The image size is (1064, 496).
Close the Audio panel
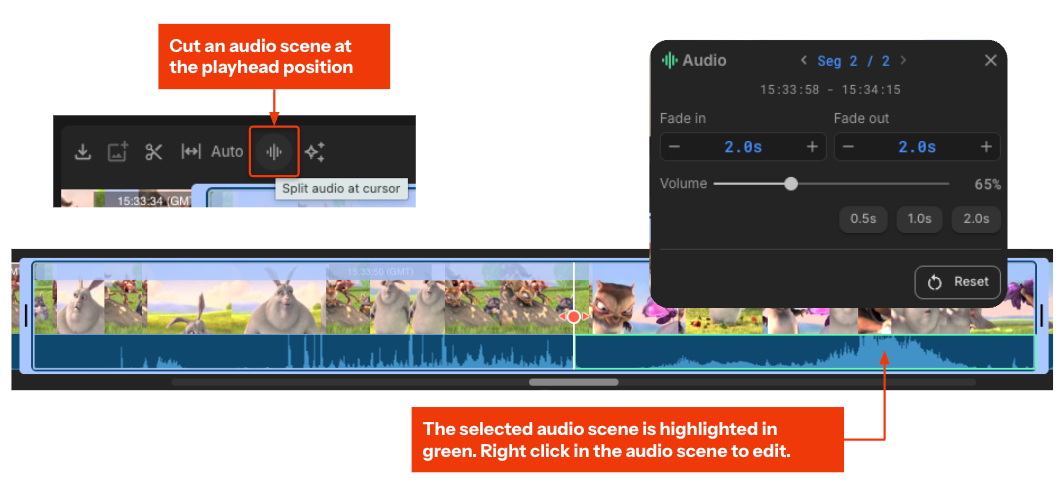click(991, 60)
